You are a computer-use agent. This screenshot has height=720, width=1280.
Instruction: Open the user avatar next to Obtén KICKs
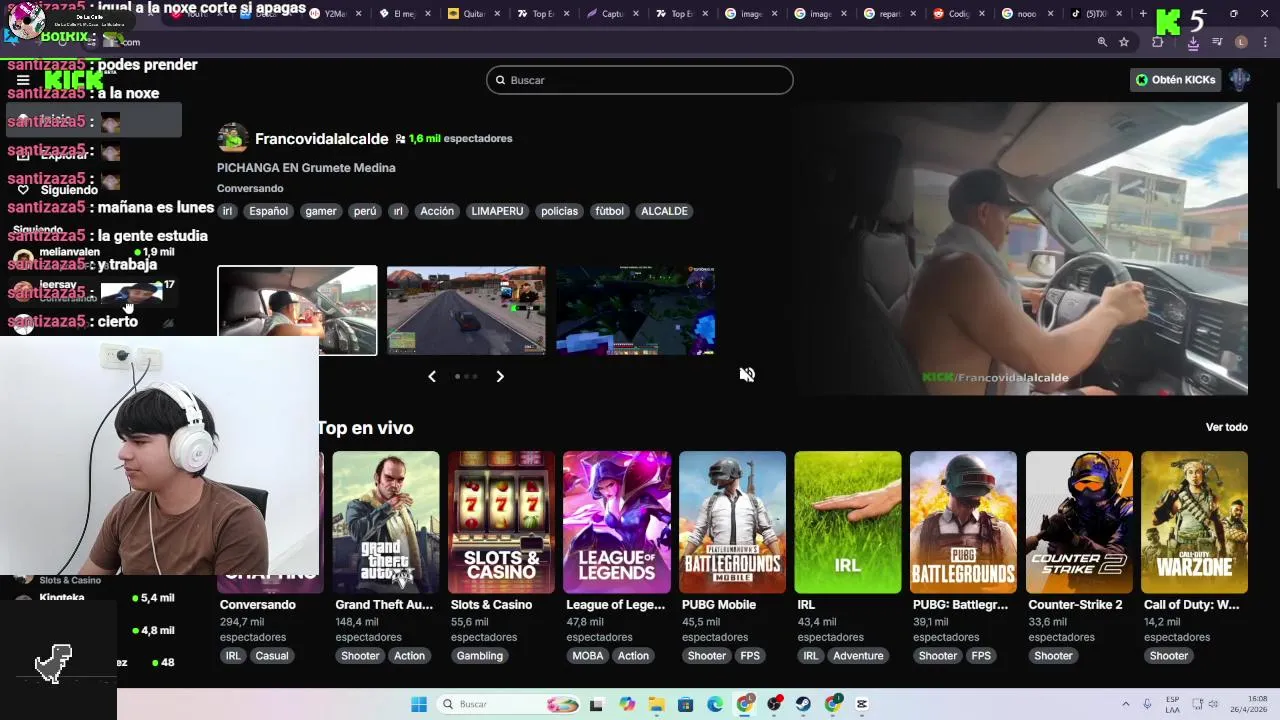[x=1240, y=80]
